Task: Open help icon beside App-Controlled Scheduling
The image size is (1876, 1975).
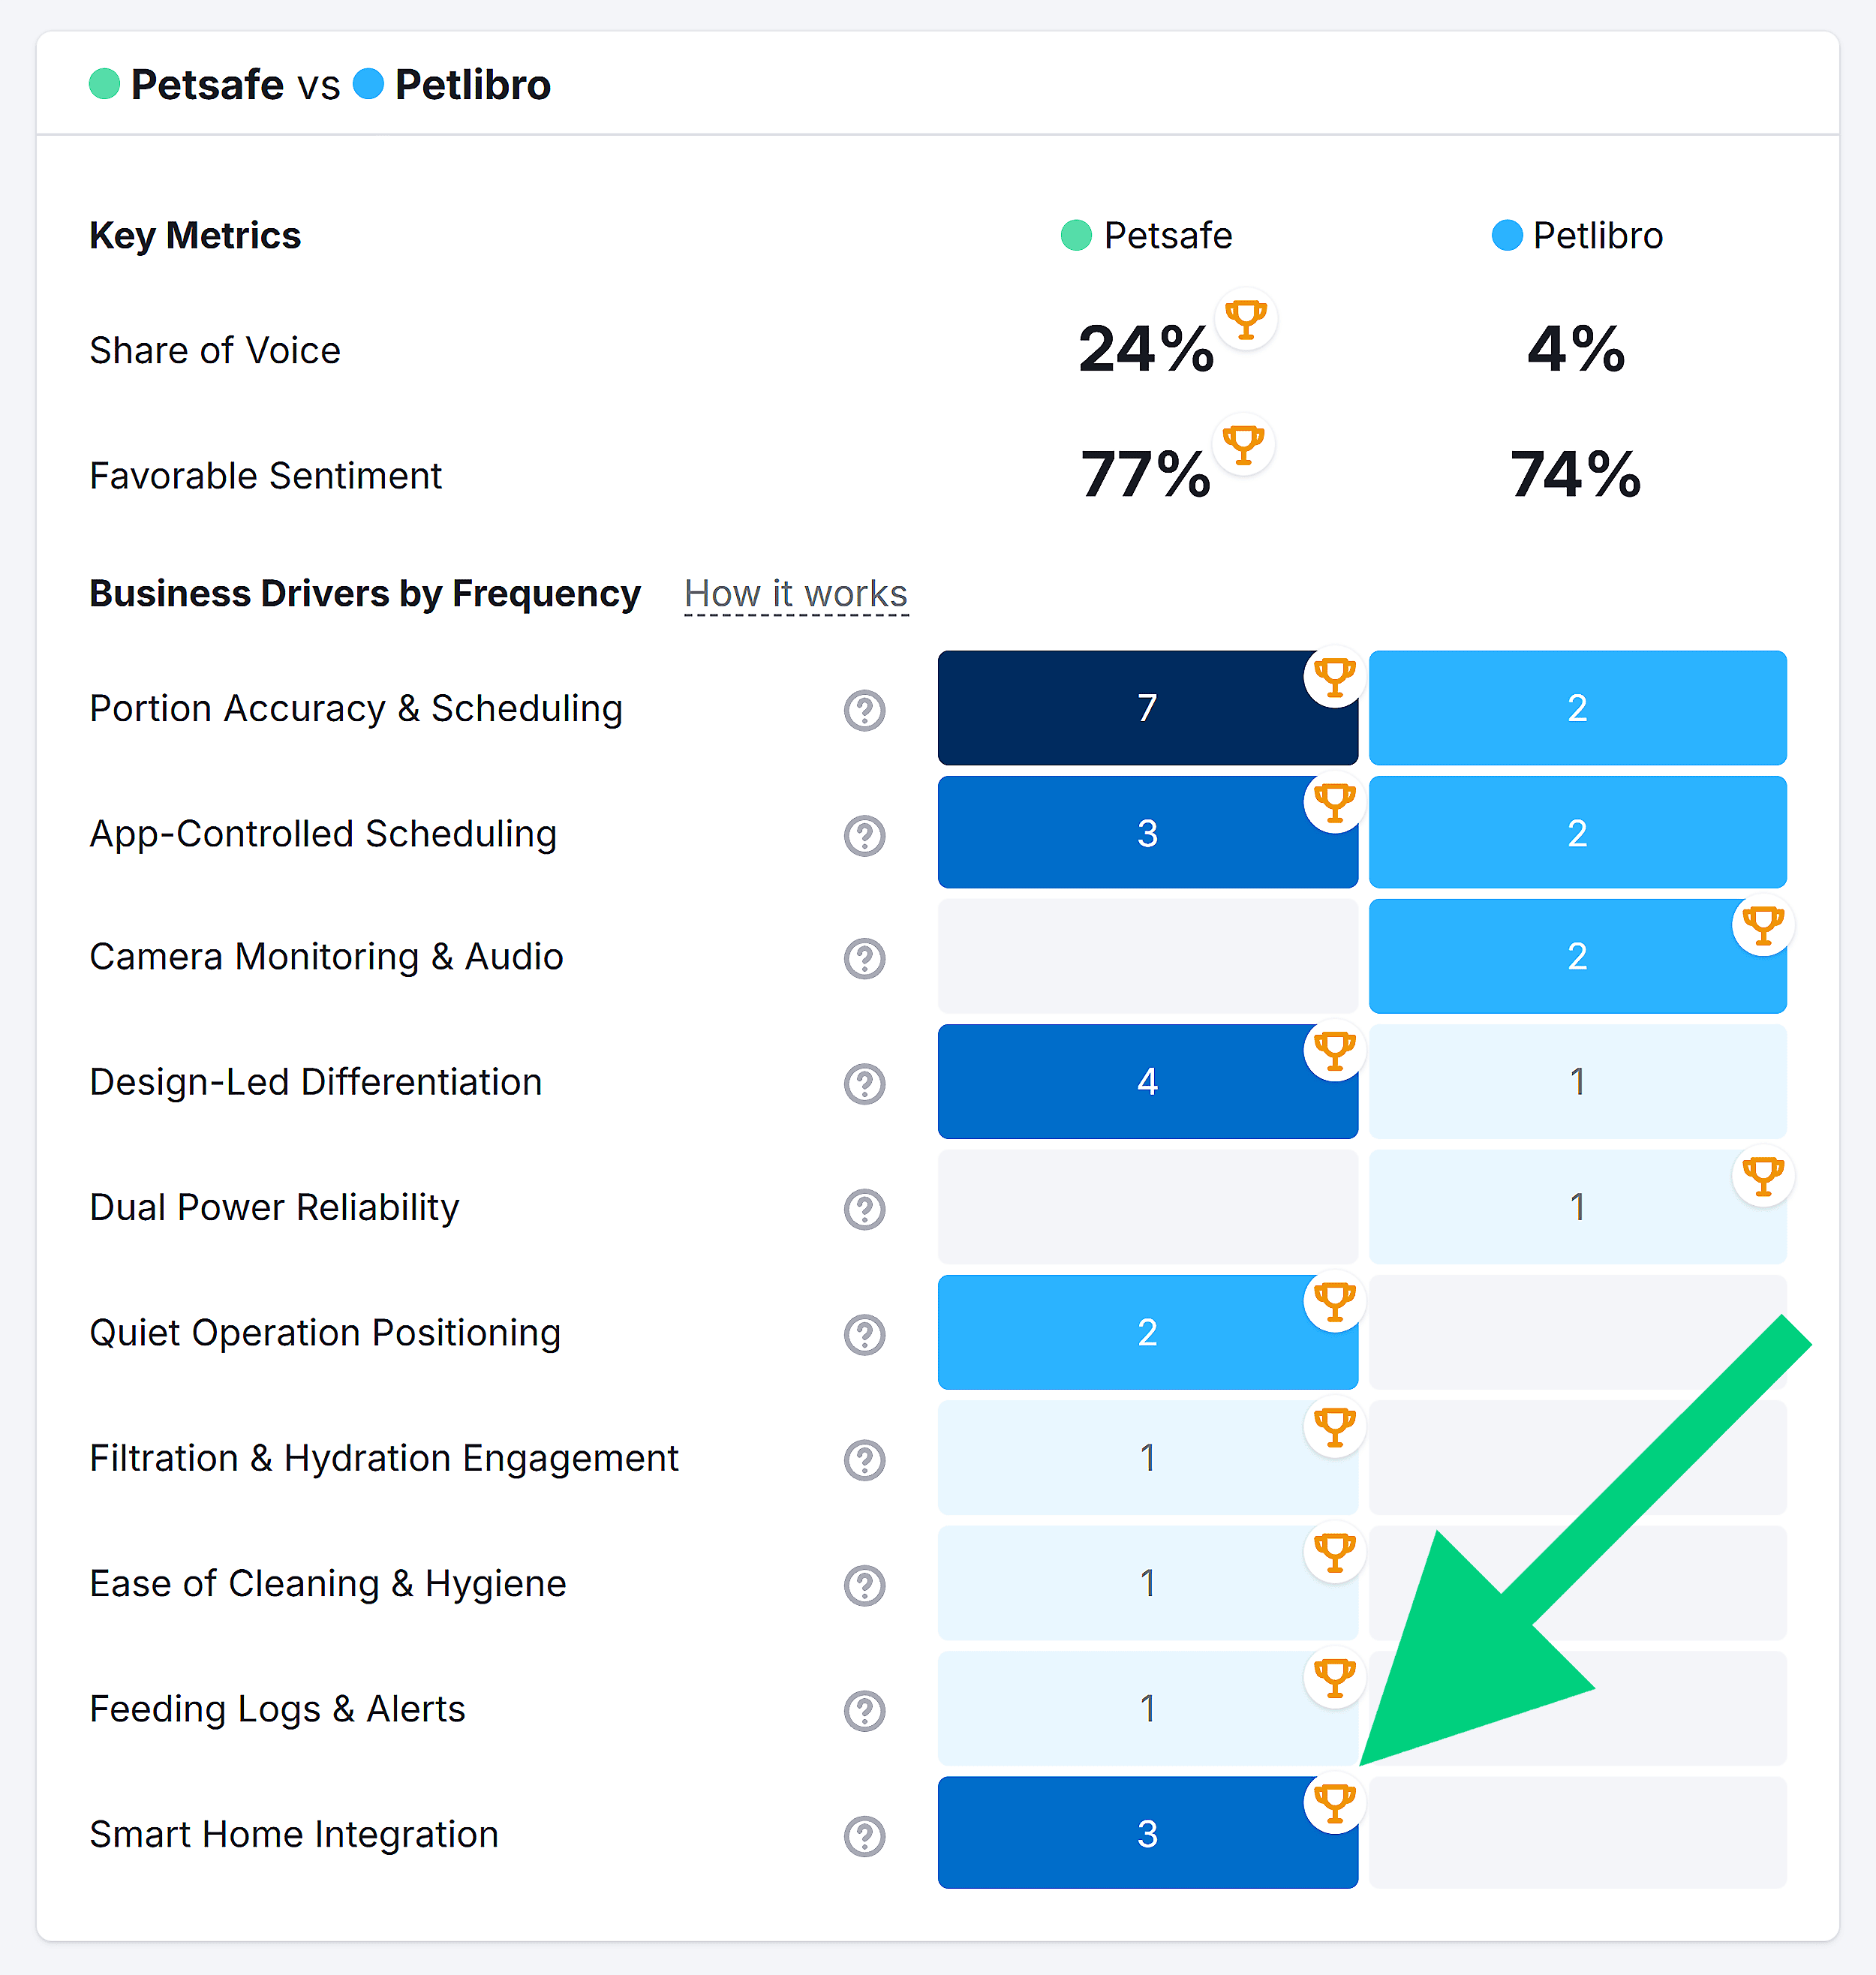Action: click(864, 835)
